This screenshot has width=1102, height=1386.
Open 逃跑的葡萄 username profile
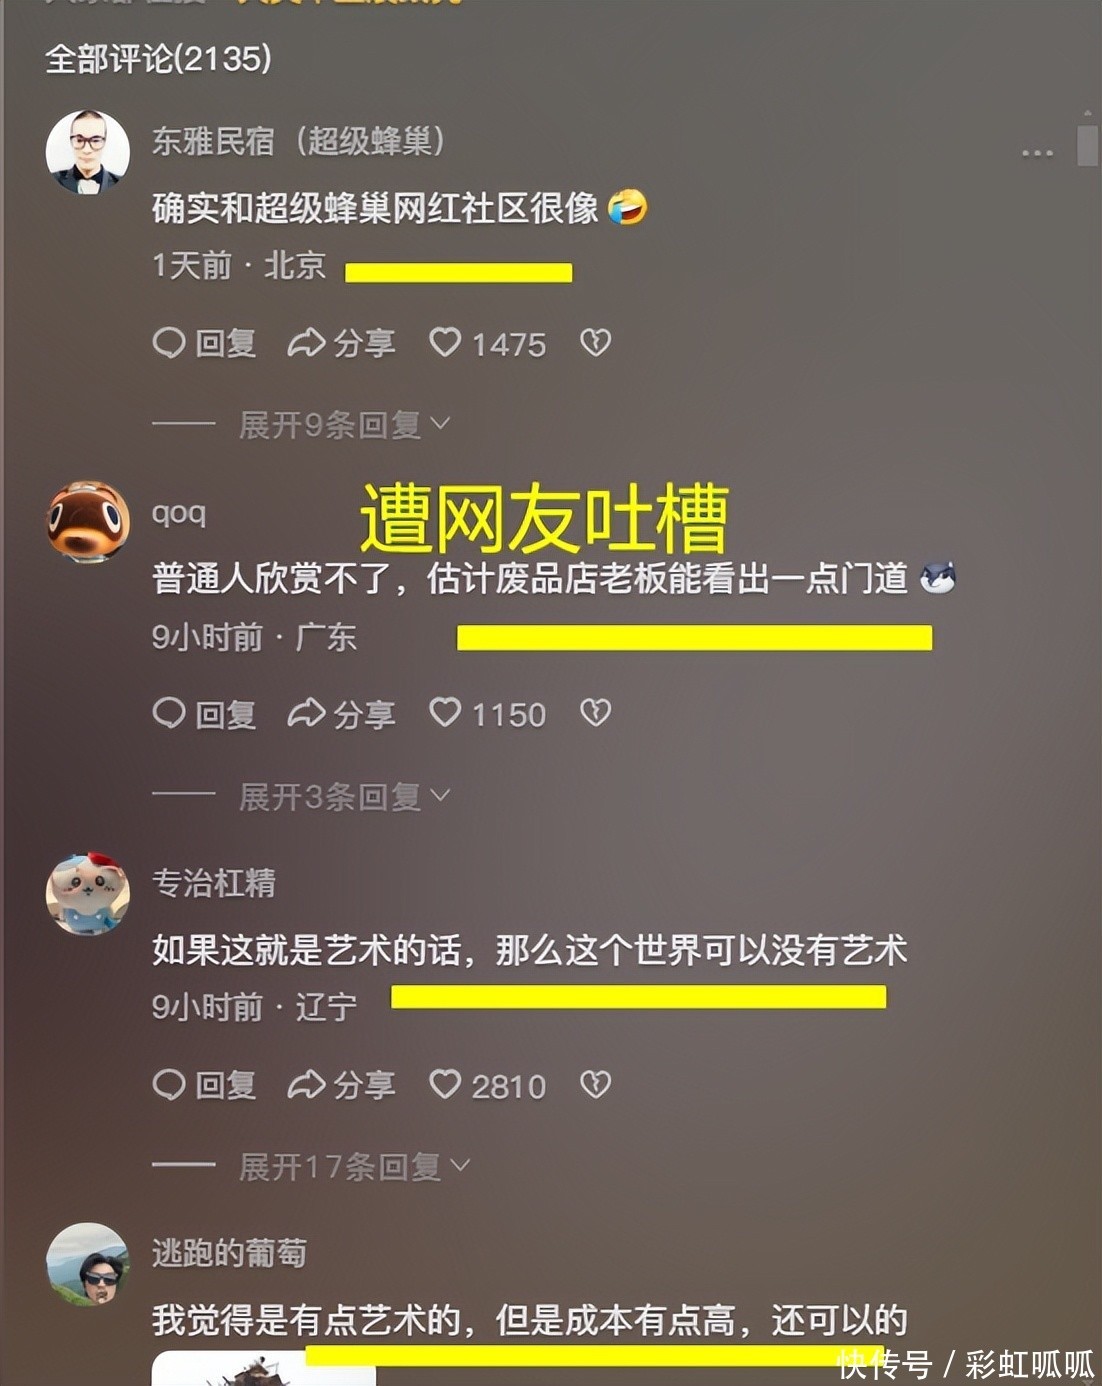tap(229, 1253)
